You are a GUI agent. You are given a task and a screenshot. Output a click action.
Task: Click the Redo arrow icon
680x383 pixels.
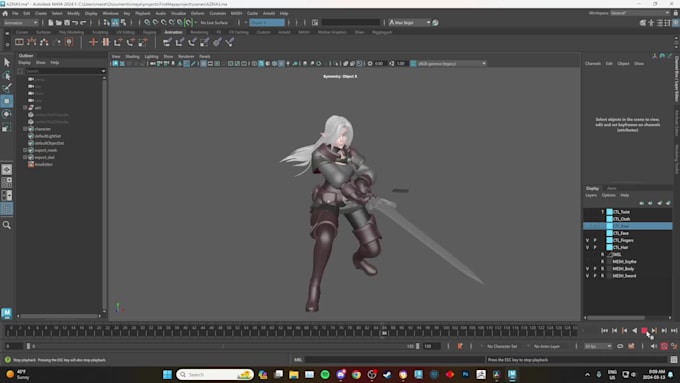pos(83,23)
